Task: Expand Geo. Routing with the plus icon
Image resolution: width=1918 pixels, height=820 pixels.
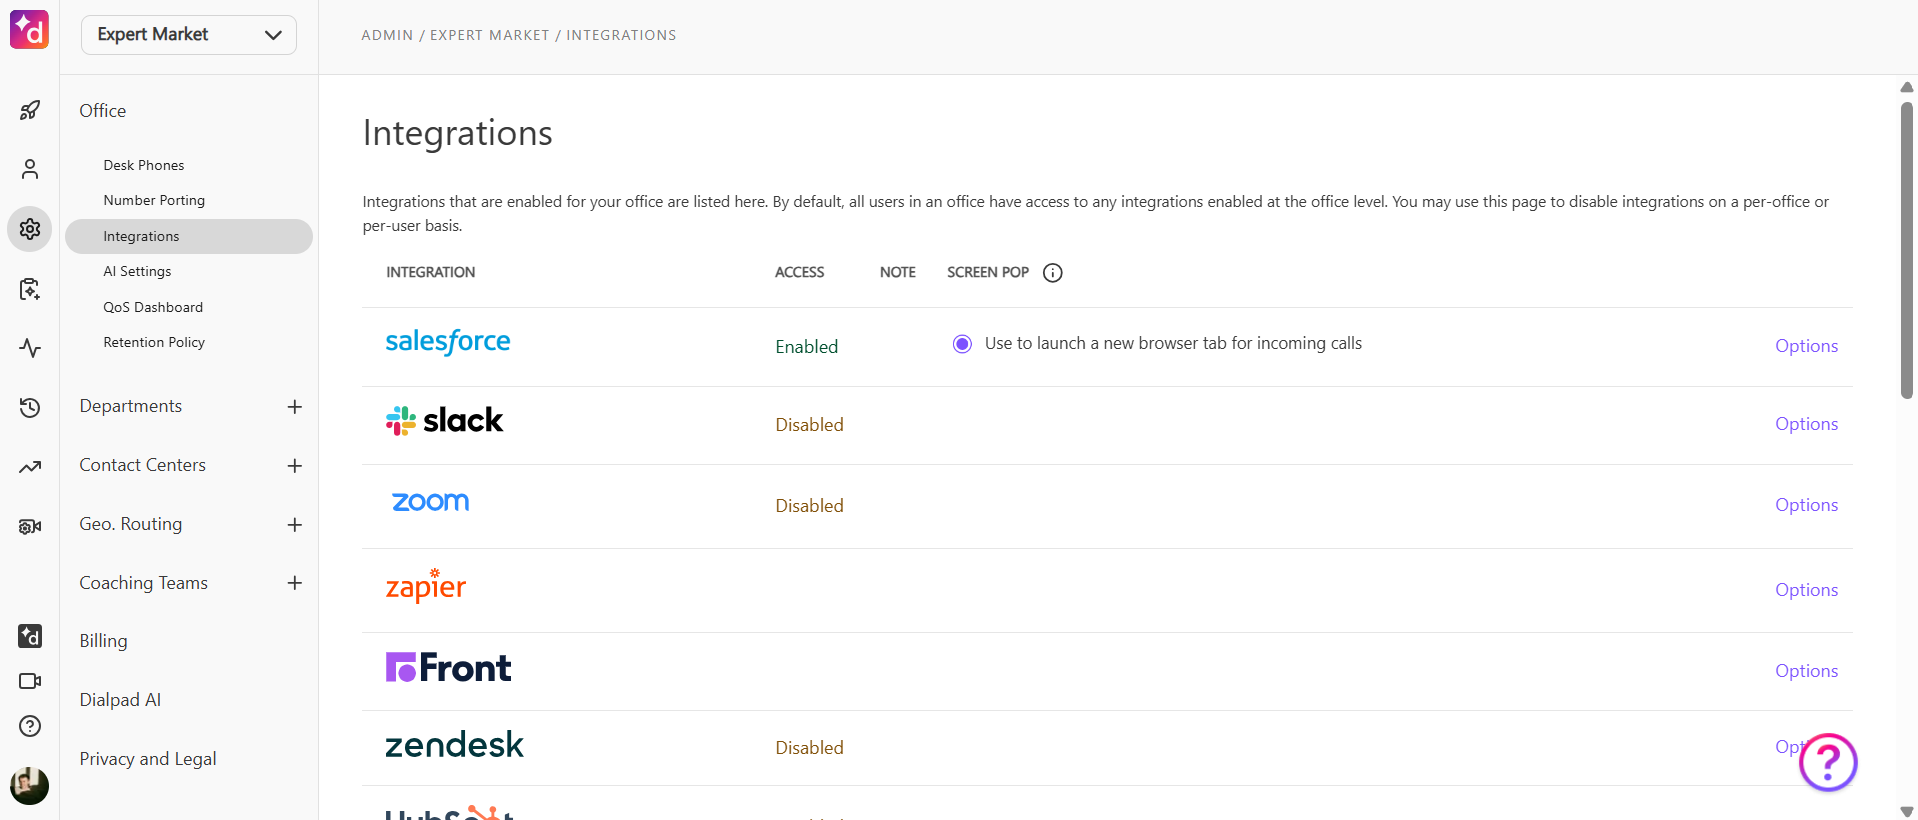Action: 295,525
